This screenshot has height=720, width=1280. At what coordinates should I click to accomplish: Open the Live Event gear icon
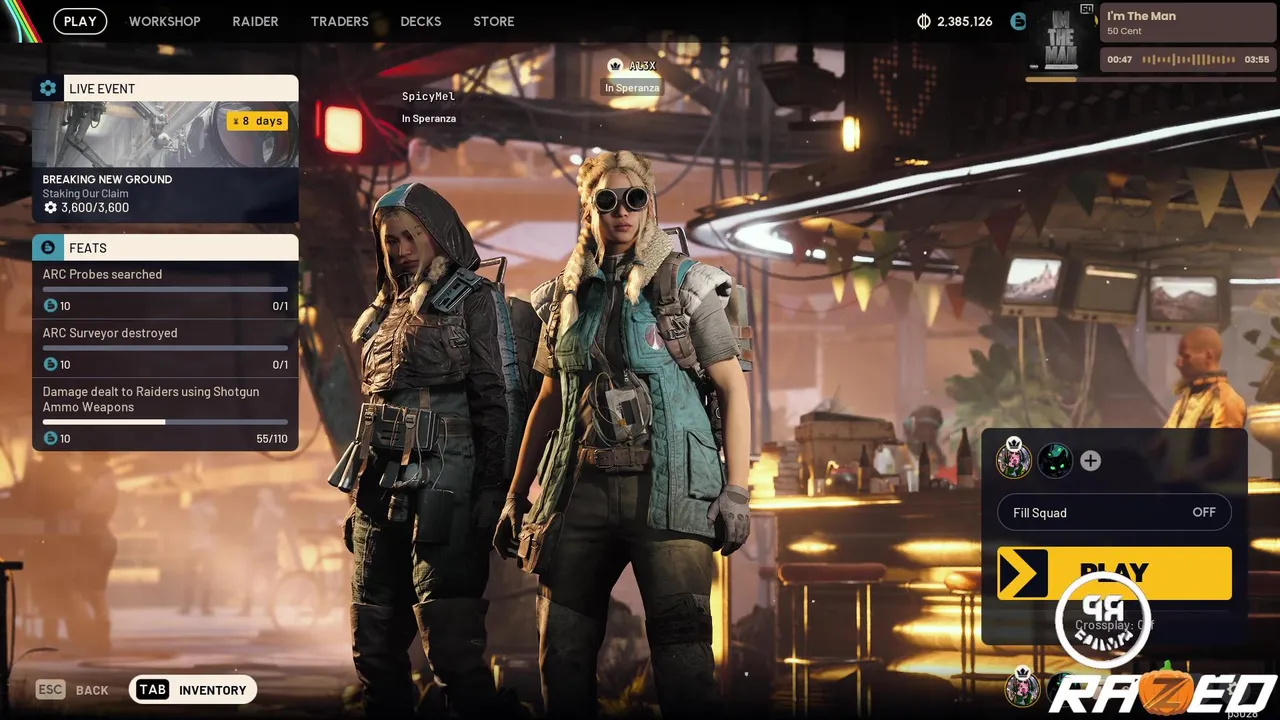click(x=48, y=88)
